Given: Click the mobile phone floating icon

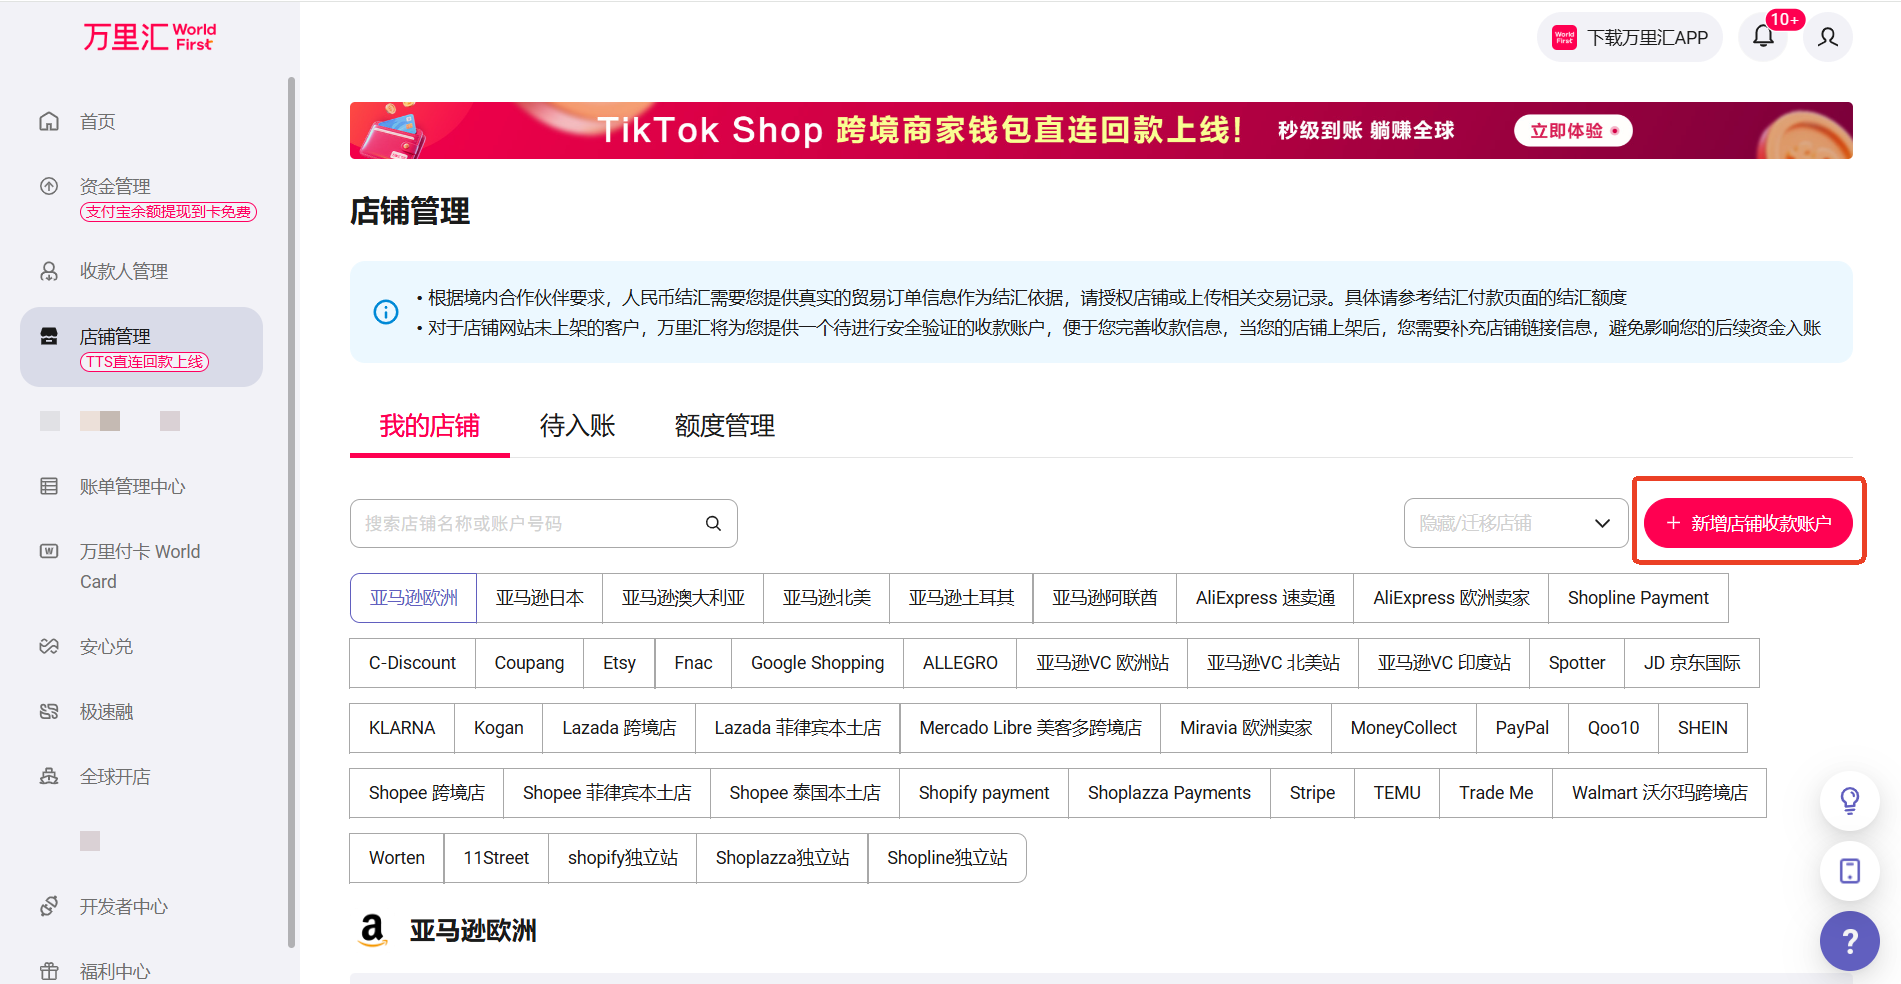Looking at the screenshot, I should point(1849,871).
